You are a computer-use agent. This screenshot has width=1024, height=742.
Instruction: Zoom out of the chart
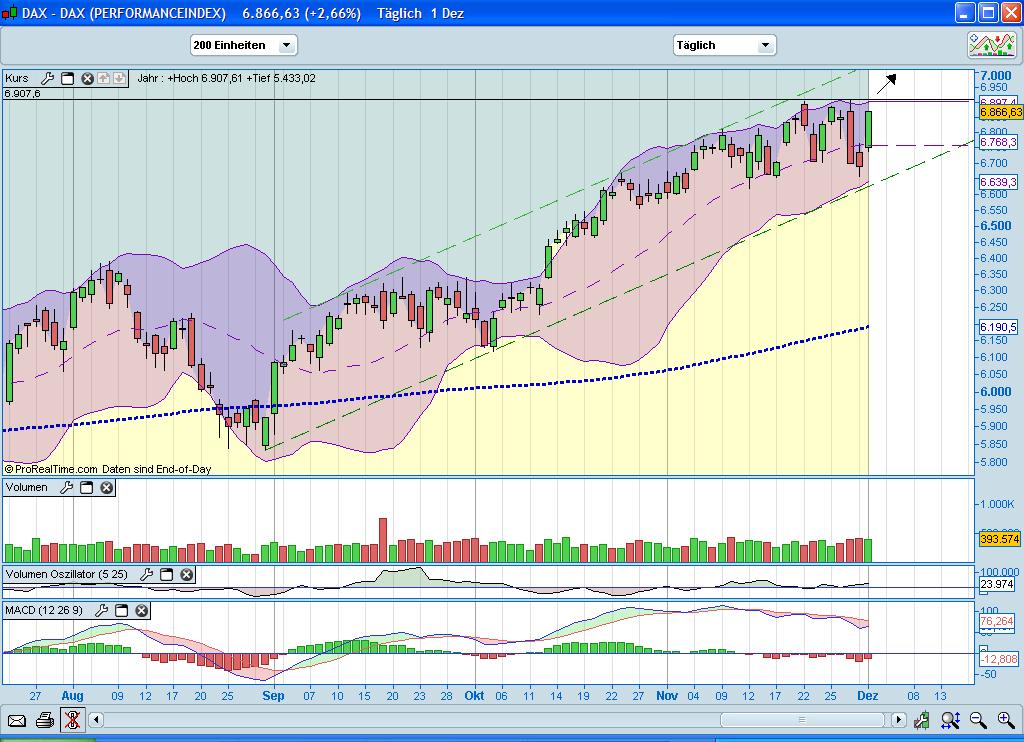[x=977, y=719]
